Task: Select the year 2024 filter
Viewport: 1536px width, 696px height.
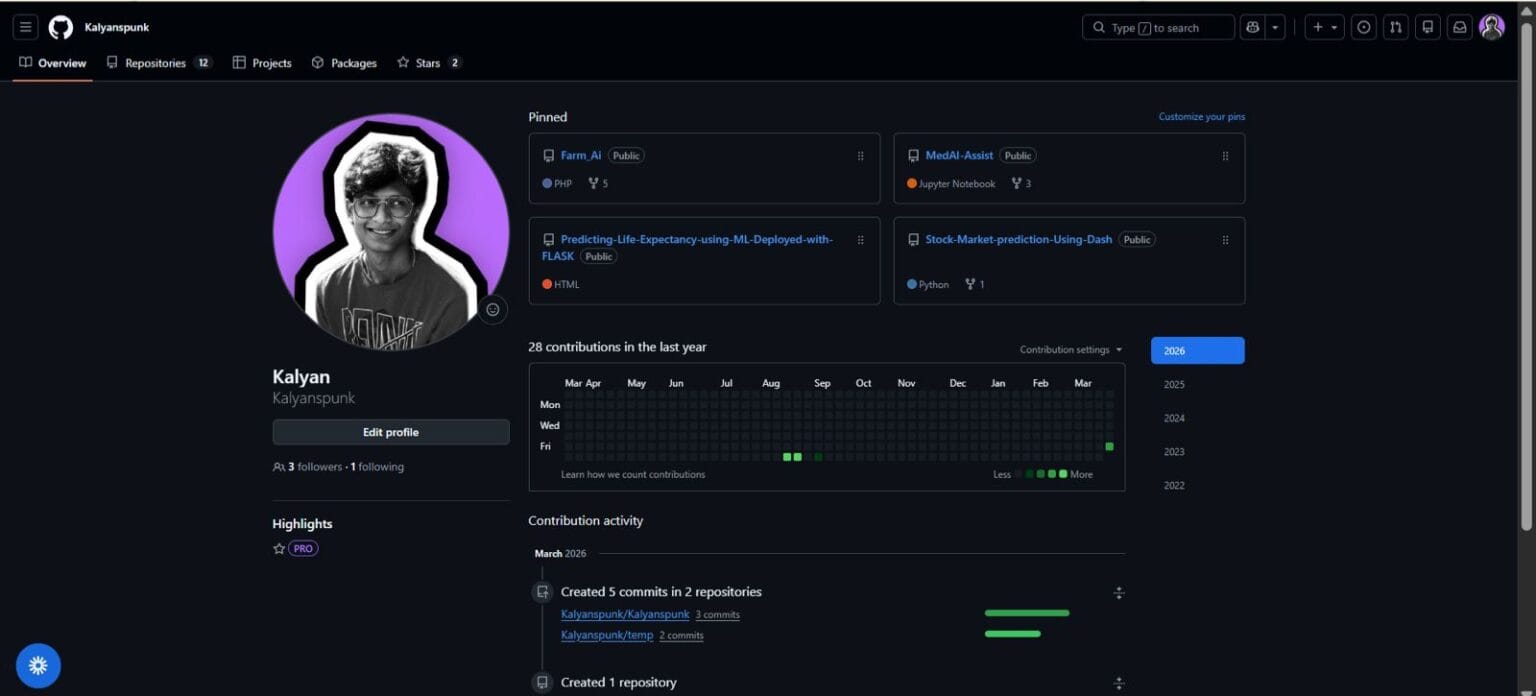Action: pyautogui.click(x=1173, y=417)
